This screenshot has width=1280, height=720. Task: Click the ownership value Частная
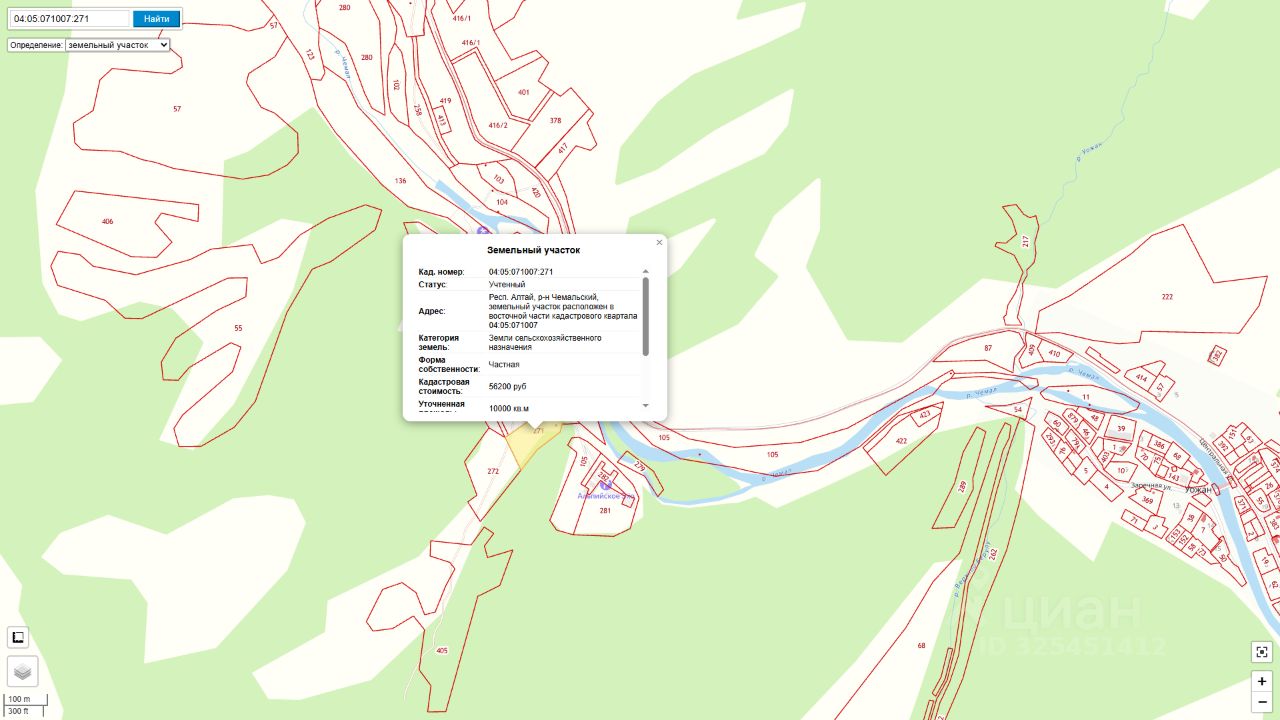(x=504, y=365)
